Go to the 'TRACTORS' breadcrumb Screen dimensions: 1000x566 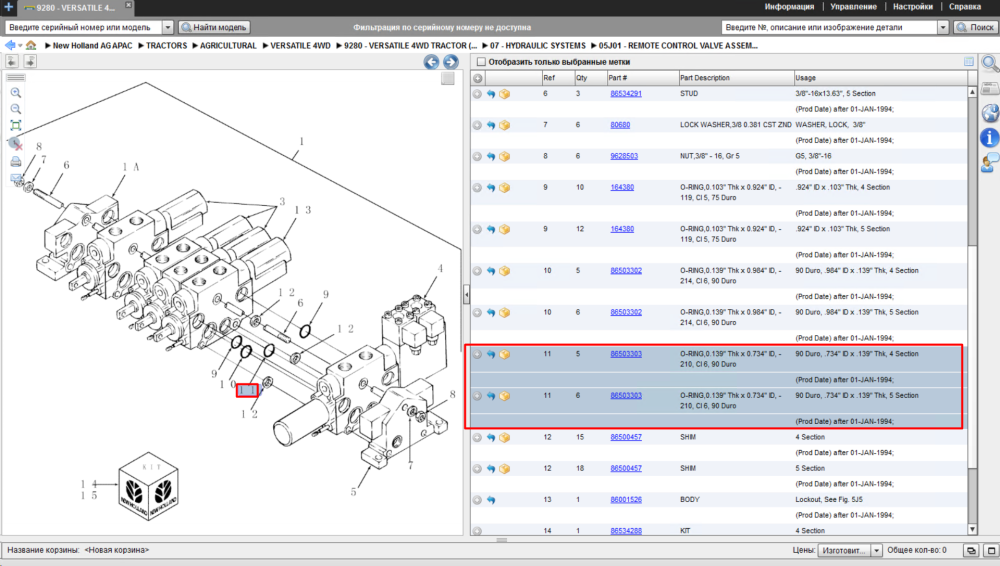tap(166, 45)
